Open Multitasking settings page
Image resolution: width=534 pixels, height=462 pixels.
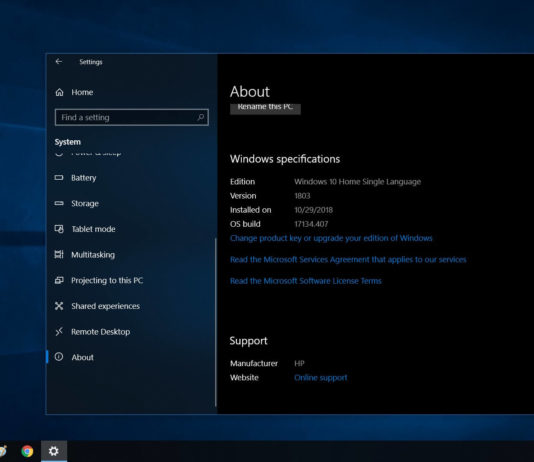pos(93,255)
